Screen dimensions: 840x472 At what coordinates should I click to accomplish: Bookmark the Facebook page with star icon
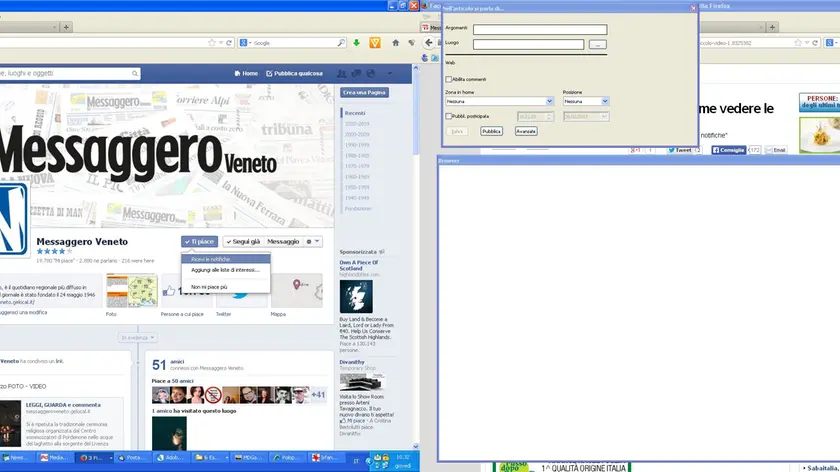coord(212,43)
